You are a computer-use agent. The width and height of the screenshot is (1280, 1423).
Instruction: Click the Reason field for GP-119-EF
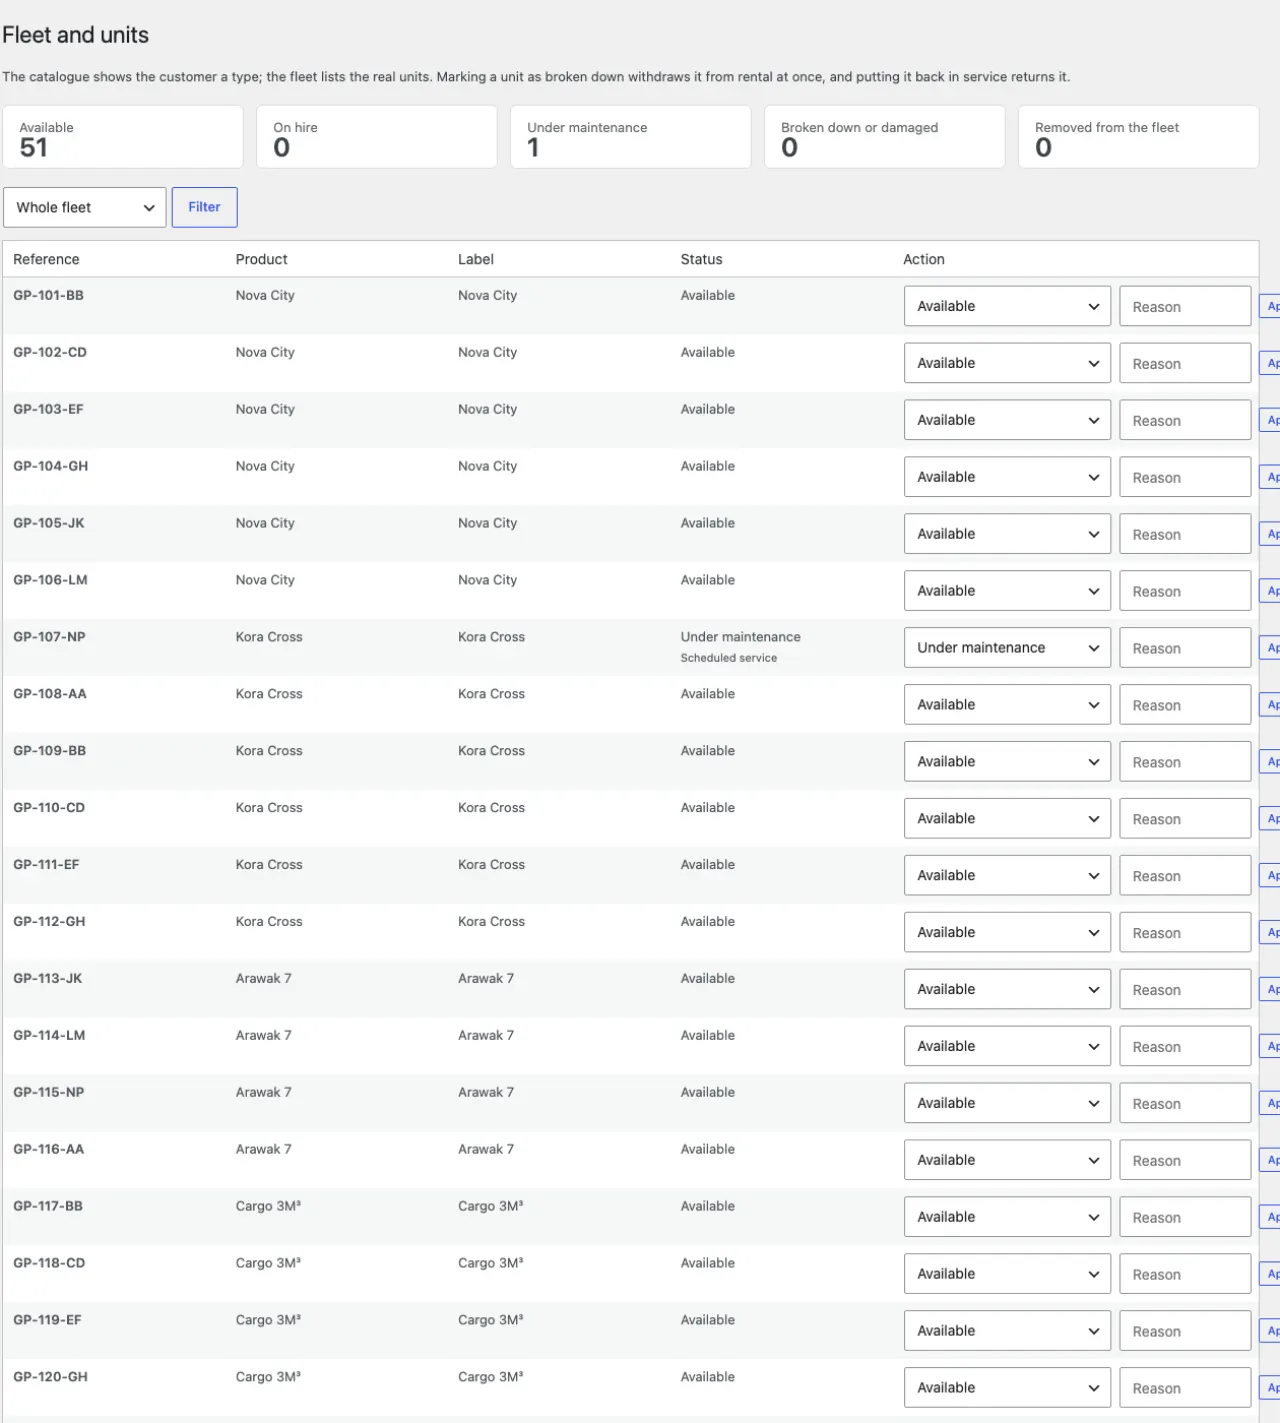click(x=1185, y=1332)
